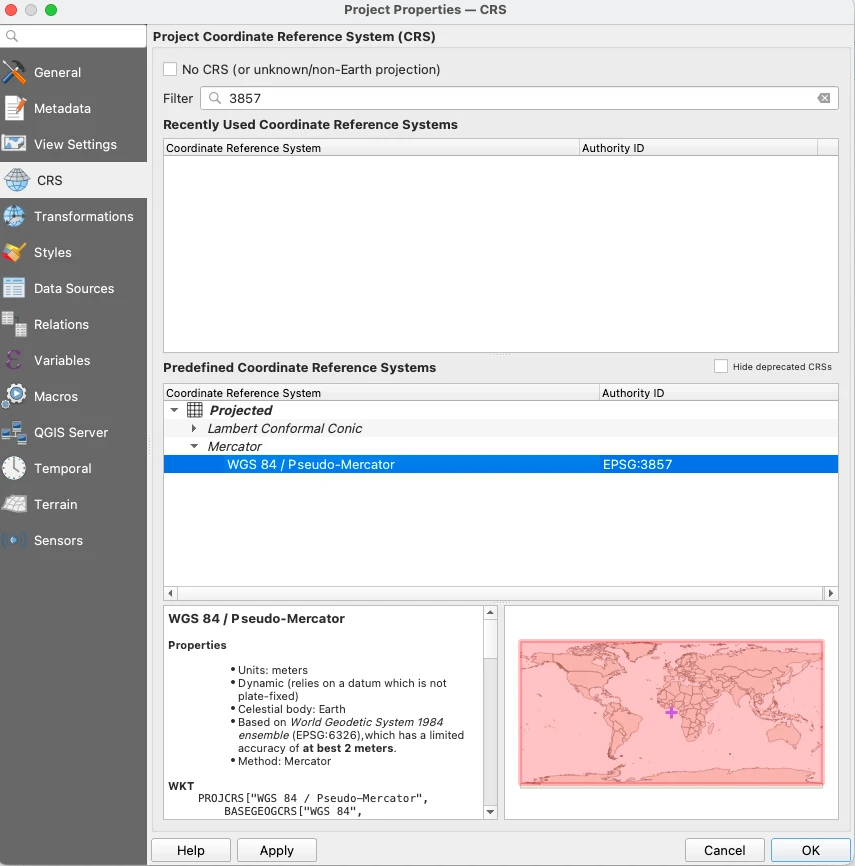
Task: Click the Relations tables icon
Action: (x=14, y=324)
